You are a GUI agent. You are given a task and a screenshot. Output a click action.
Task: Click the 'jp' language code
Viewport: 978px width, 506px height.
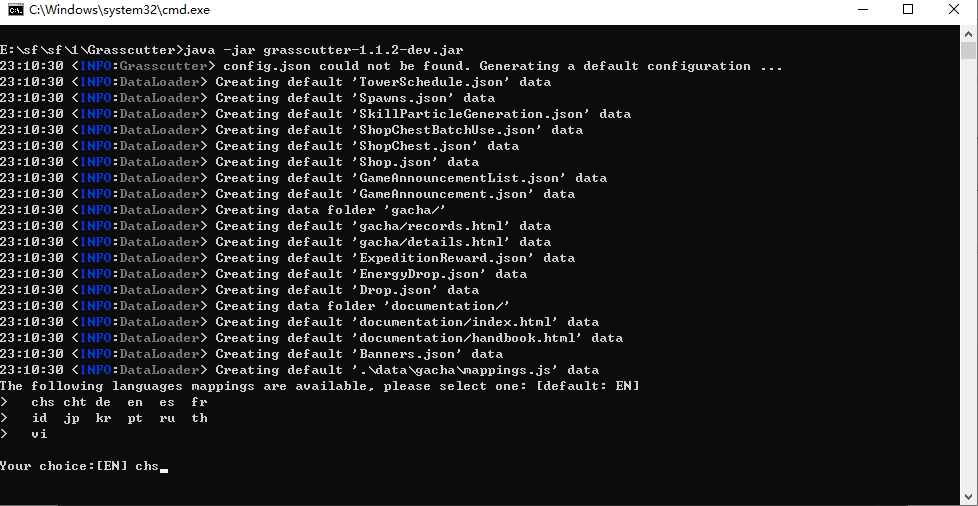(x=71, y=418)
